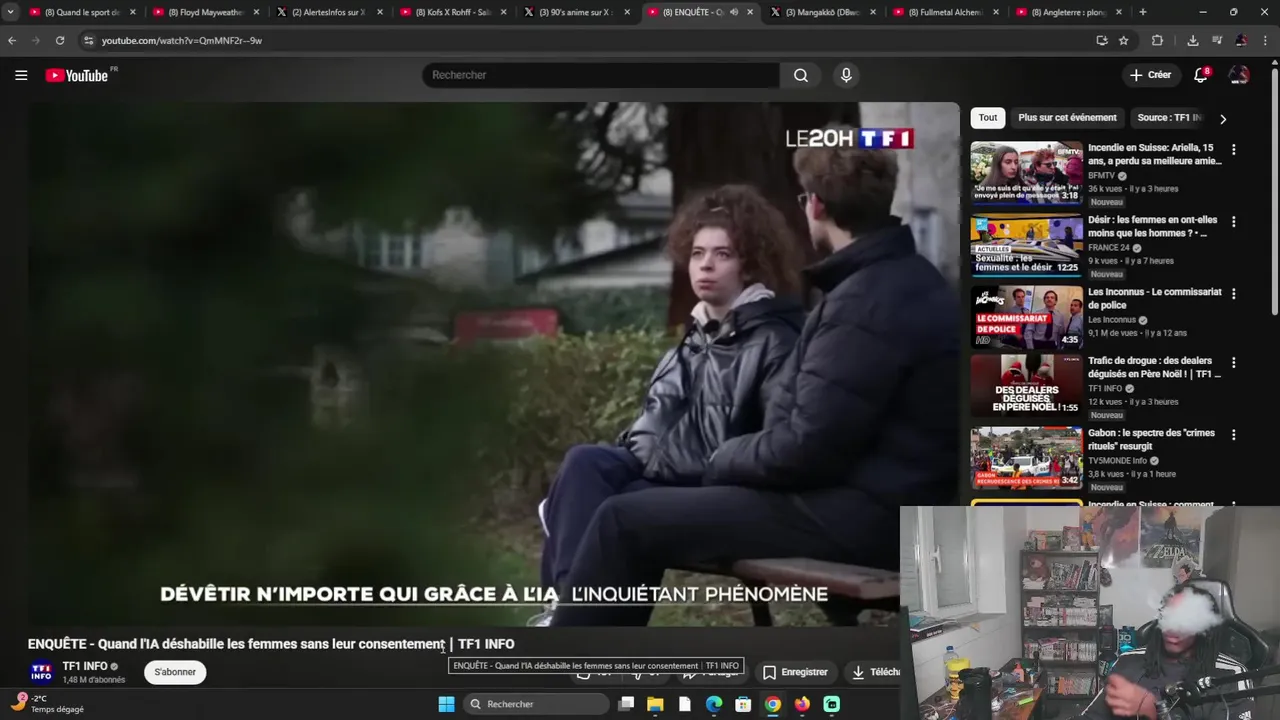This screenshot has height=720, width=1280.
Task: Launch Microsoft Edge from the taskbar
Action: coord(714,704)
